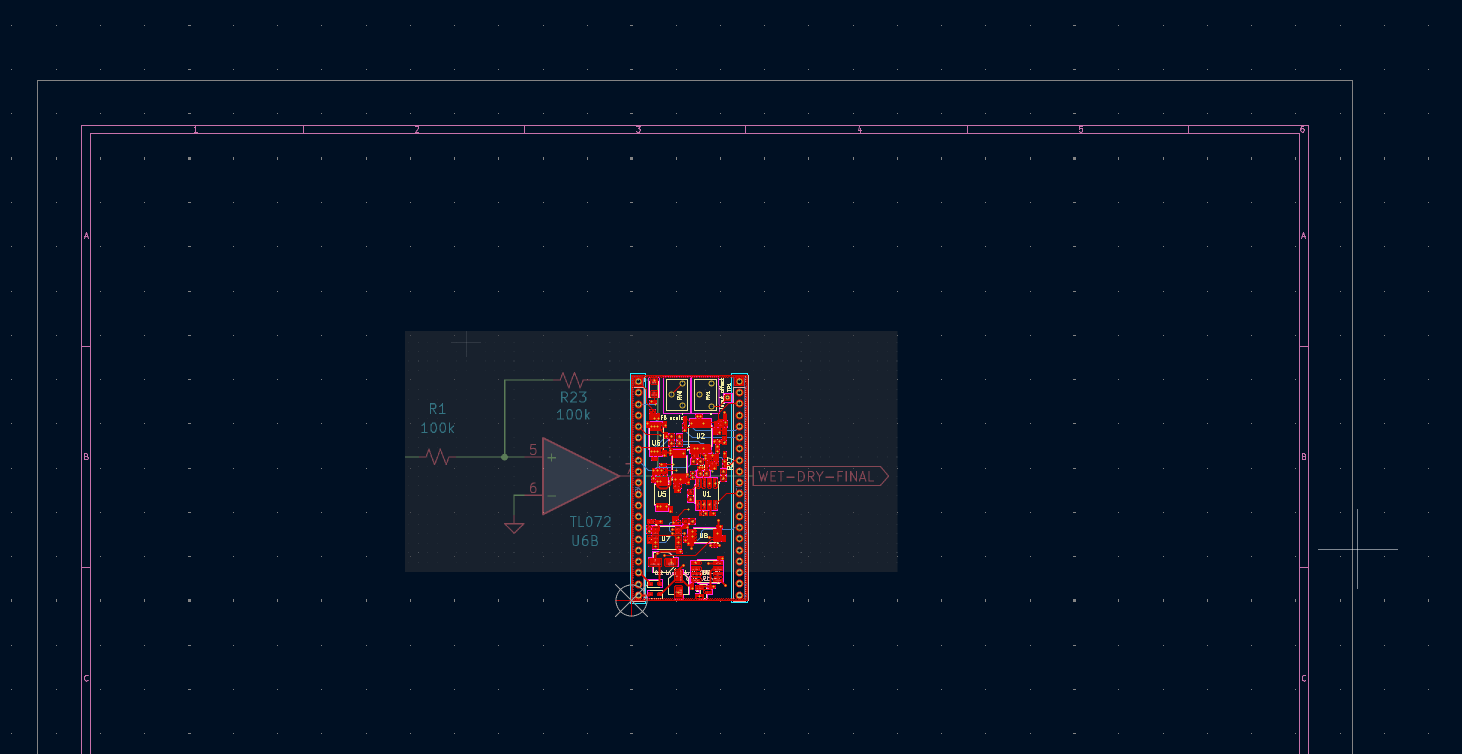
Task: Click the TL072 op-amp triangle symbol
Action: 582,476
